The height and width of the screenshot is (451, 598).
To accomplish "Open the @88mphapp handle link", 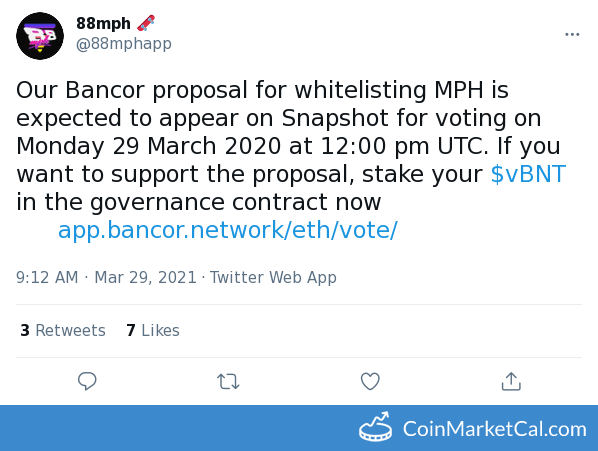I will coord(124,44).
